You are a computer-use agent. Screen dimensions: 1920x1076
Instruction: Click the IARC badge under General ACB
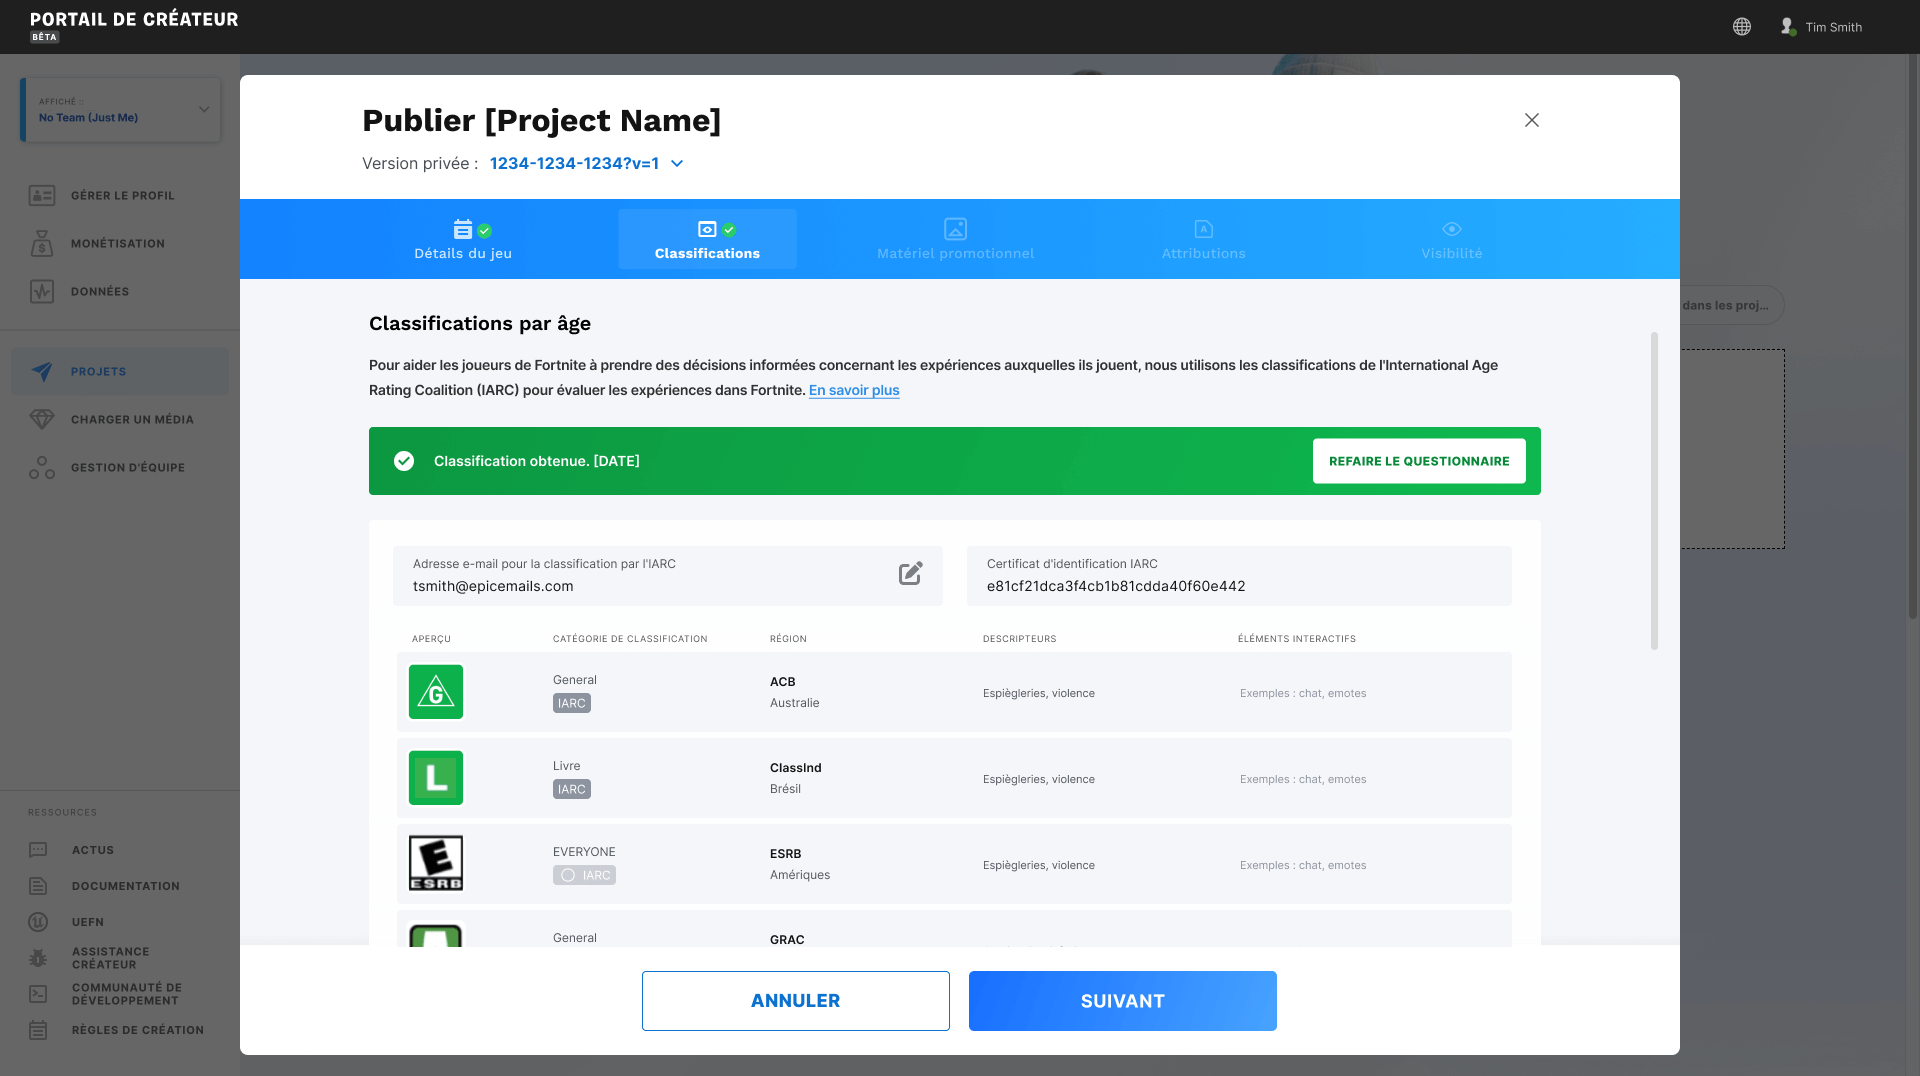coord(572,703)
